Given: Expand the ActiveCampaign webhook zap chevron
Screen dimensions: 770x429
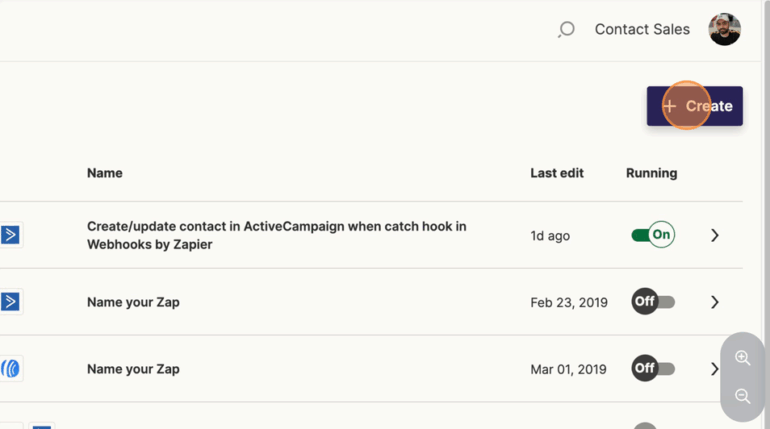Looking at the screenshot, I should coord(714,235).
